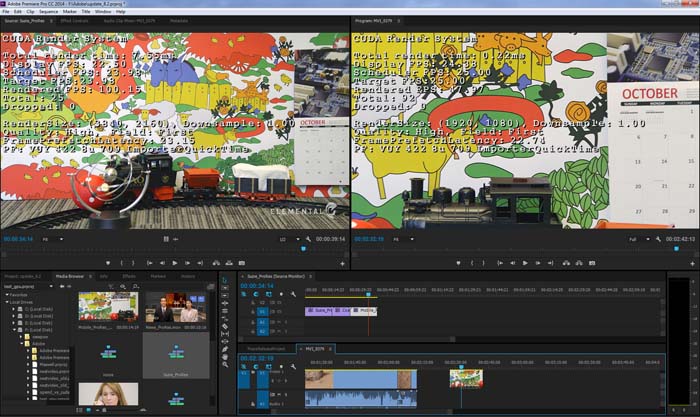Toggle snap in Suzie_ProRes timeline
700x417 pixels.
pyautogui.click(x=256, y=294)
